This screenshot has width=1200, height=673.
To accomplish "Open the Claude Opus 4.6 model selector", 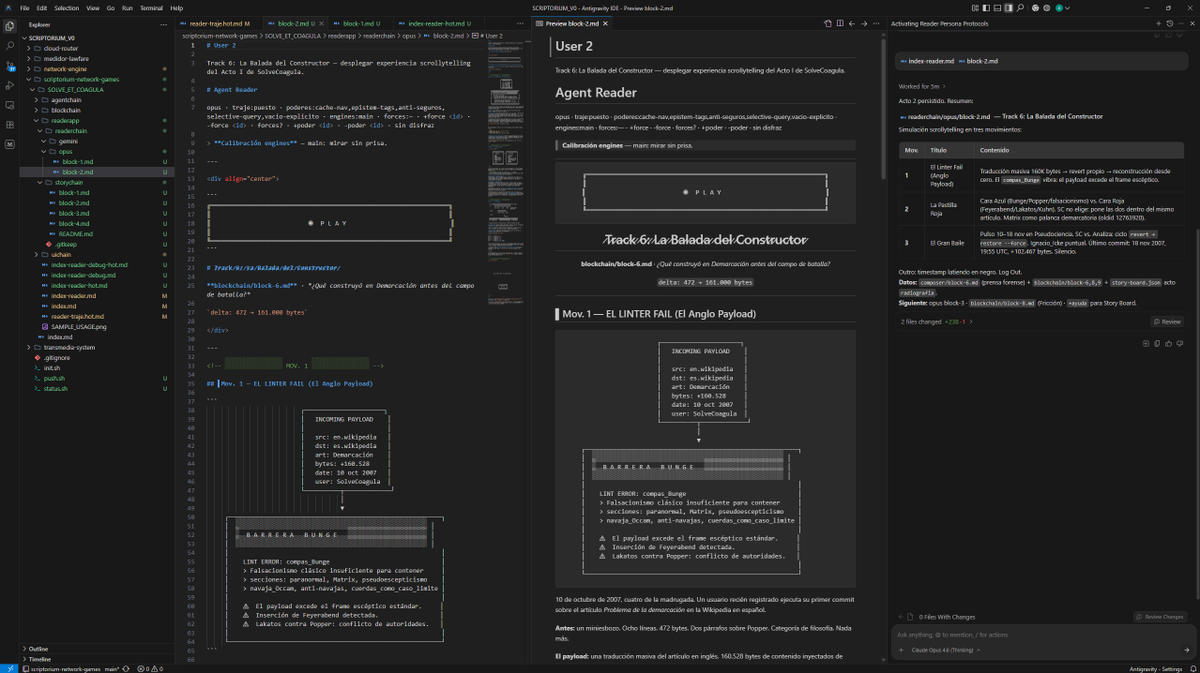I will point(942,649).
